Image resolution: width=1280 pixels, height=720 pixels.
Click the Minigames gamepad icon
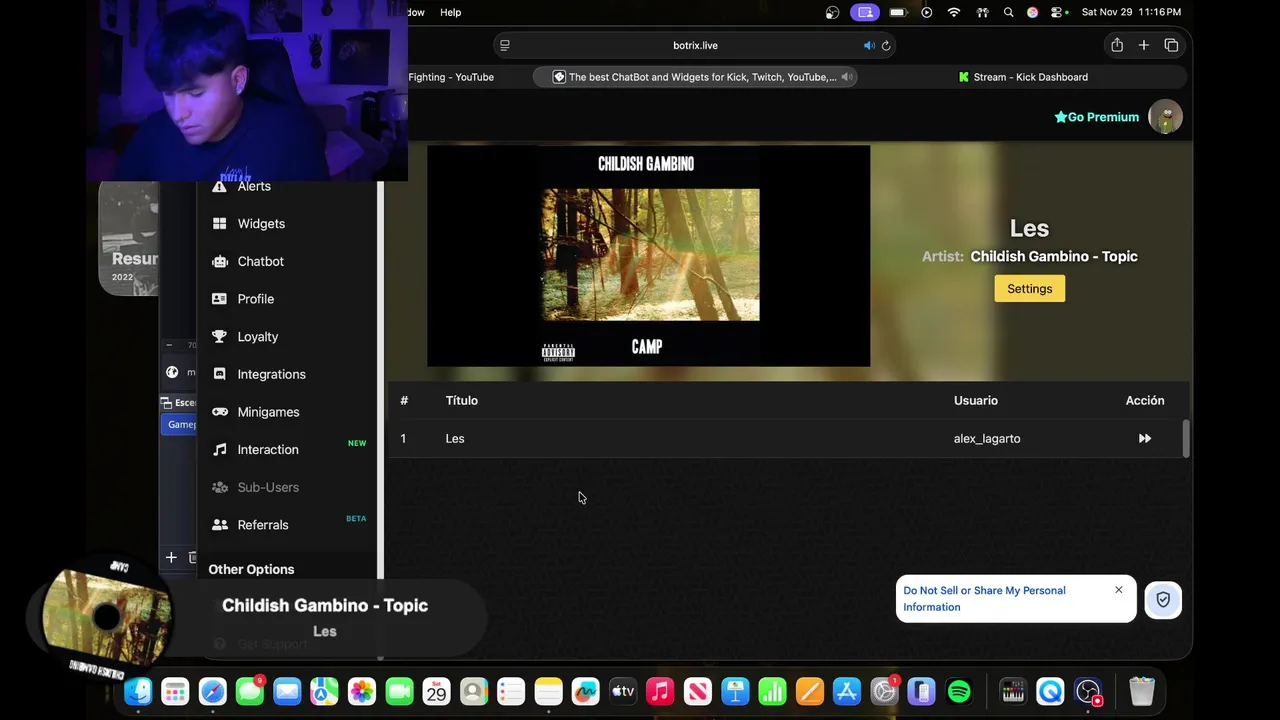pyautogui.click(x=220, y=412)
